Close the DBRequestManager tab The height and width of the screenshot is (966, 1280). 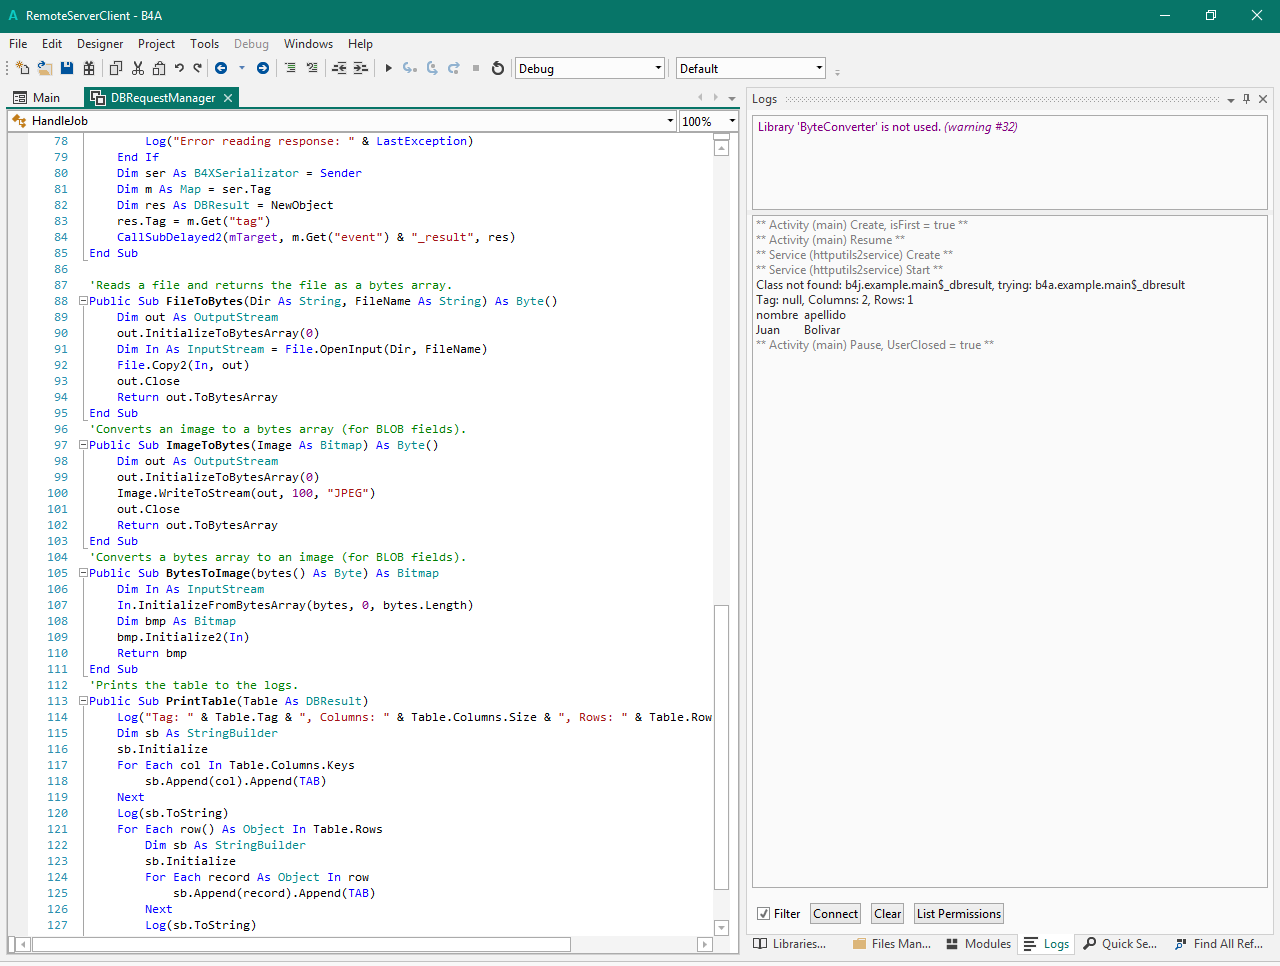228,98
